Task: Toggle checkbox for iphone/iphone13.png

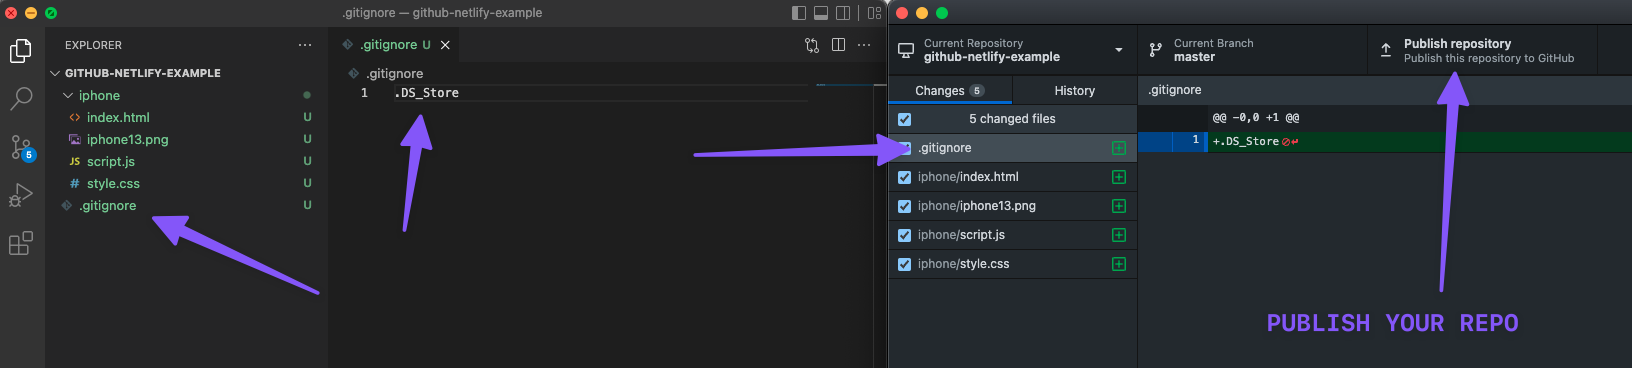Action: (x=905, y=206)
